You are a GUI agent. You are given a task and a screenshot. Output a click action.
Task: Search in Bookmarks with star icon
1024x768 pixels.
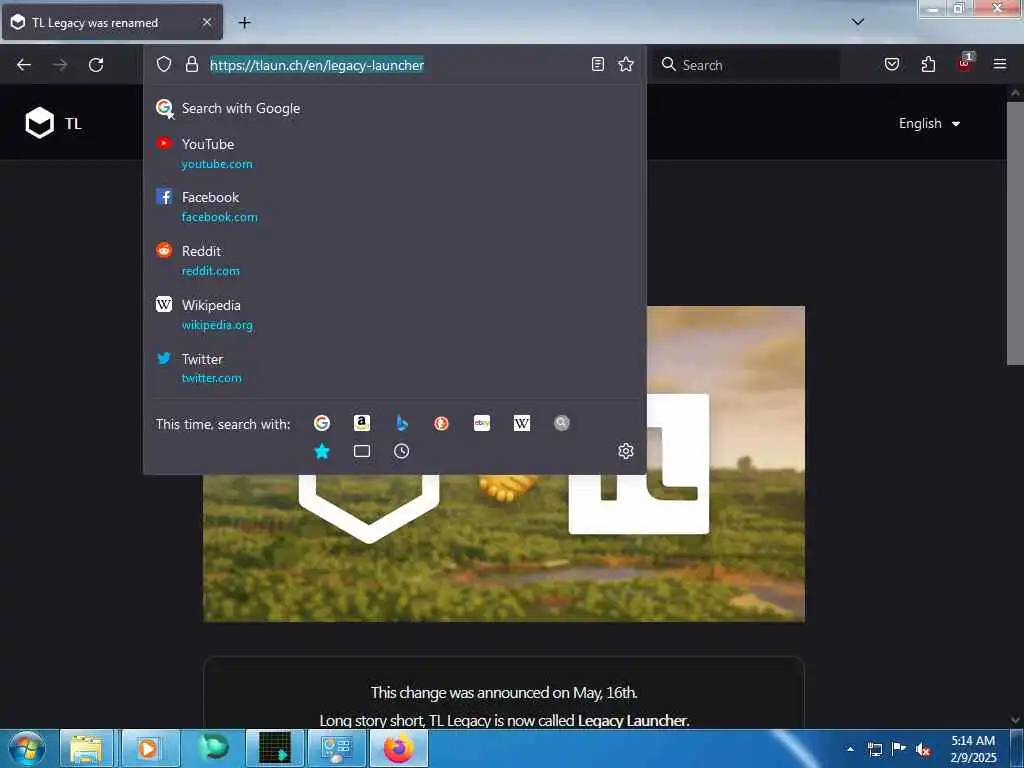tap(321, 451)
